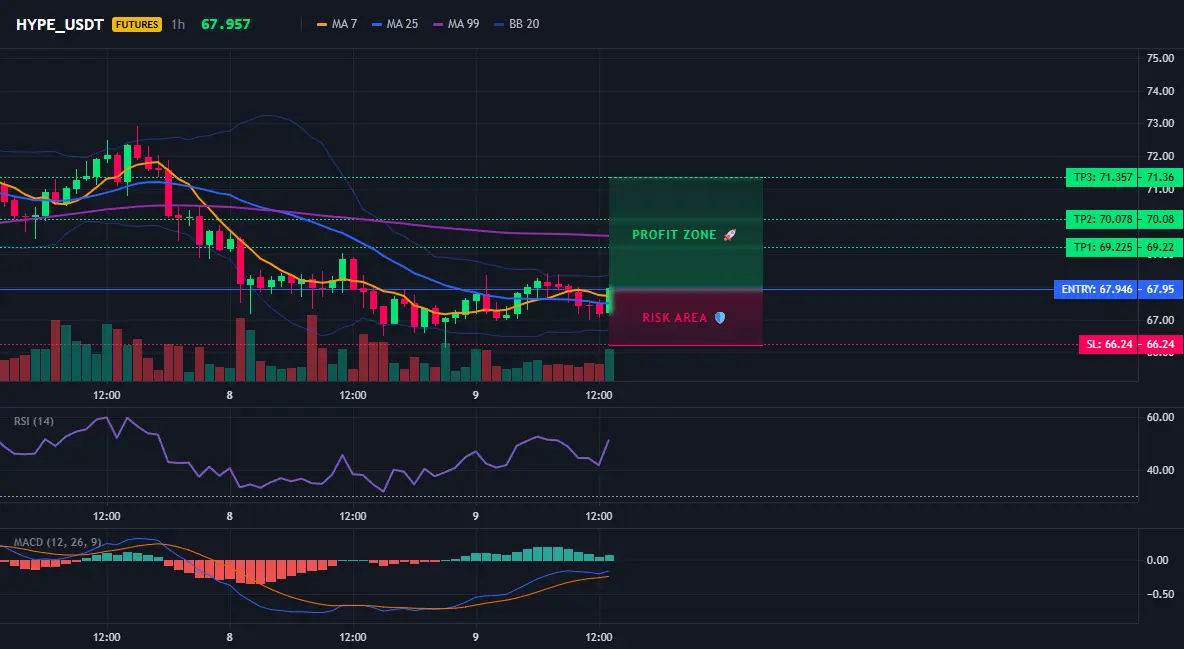Click date label 9 on MACD time axis

476,637
